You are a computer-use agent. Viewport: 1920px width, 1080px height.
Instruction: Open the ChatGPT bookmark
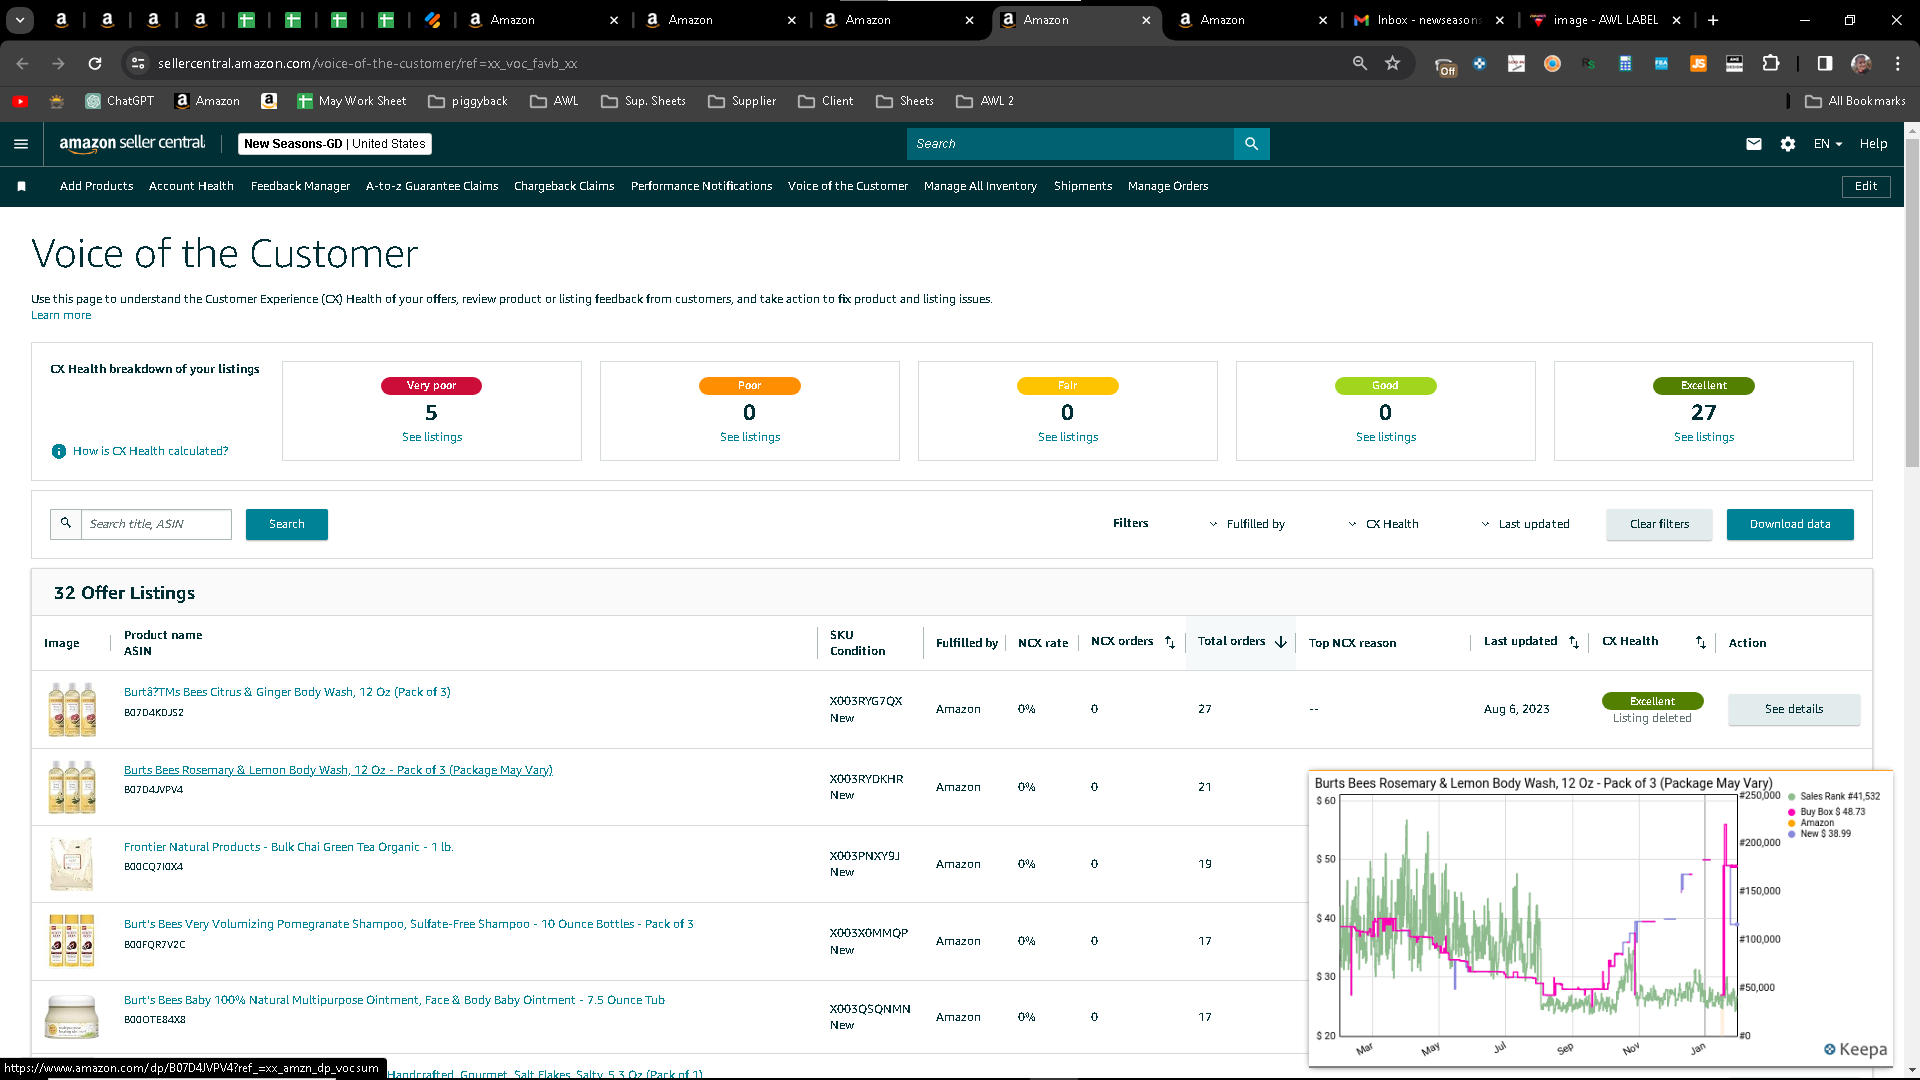(120, 101)
